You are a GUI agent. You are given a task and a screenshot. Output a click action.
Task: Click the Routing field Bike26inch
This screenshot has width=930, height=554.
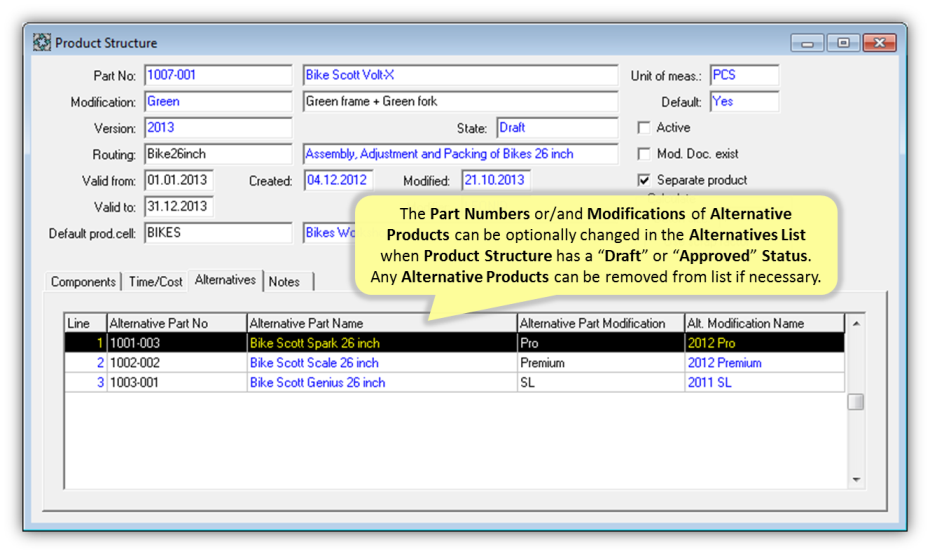point(218,154)
